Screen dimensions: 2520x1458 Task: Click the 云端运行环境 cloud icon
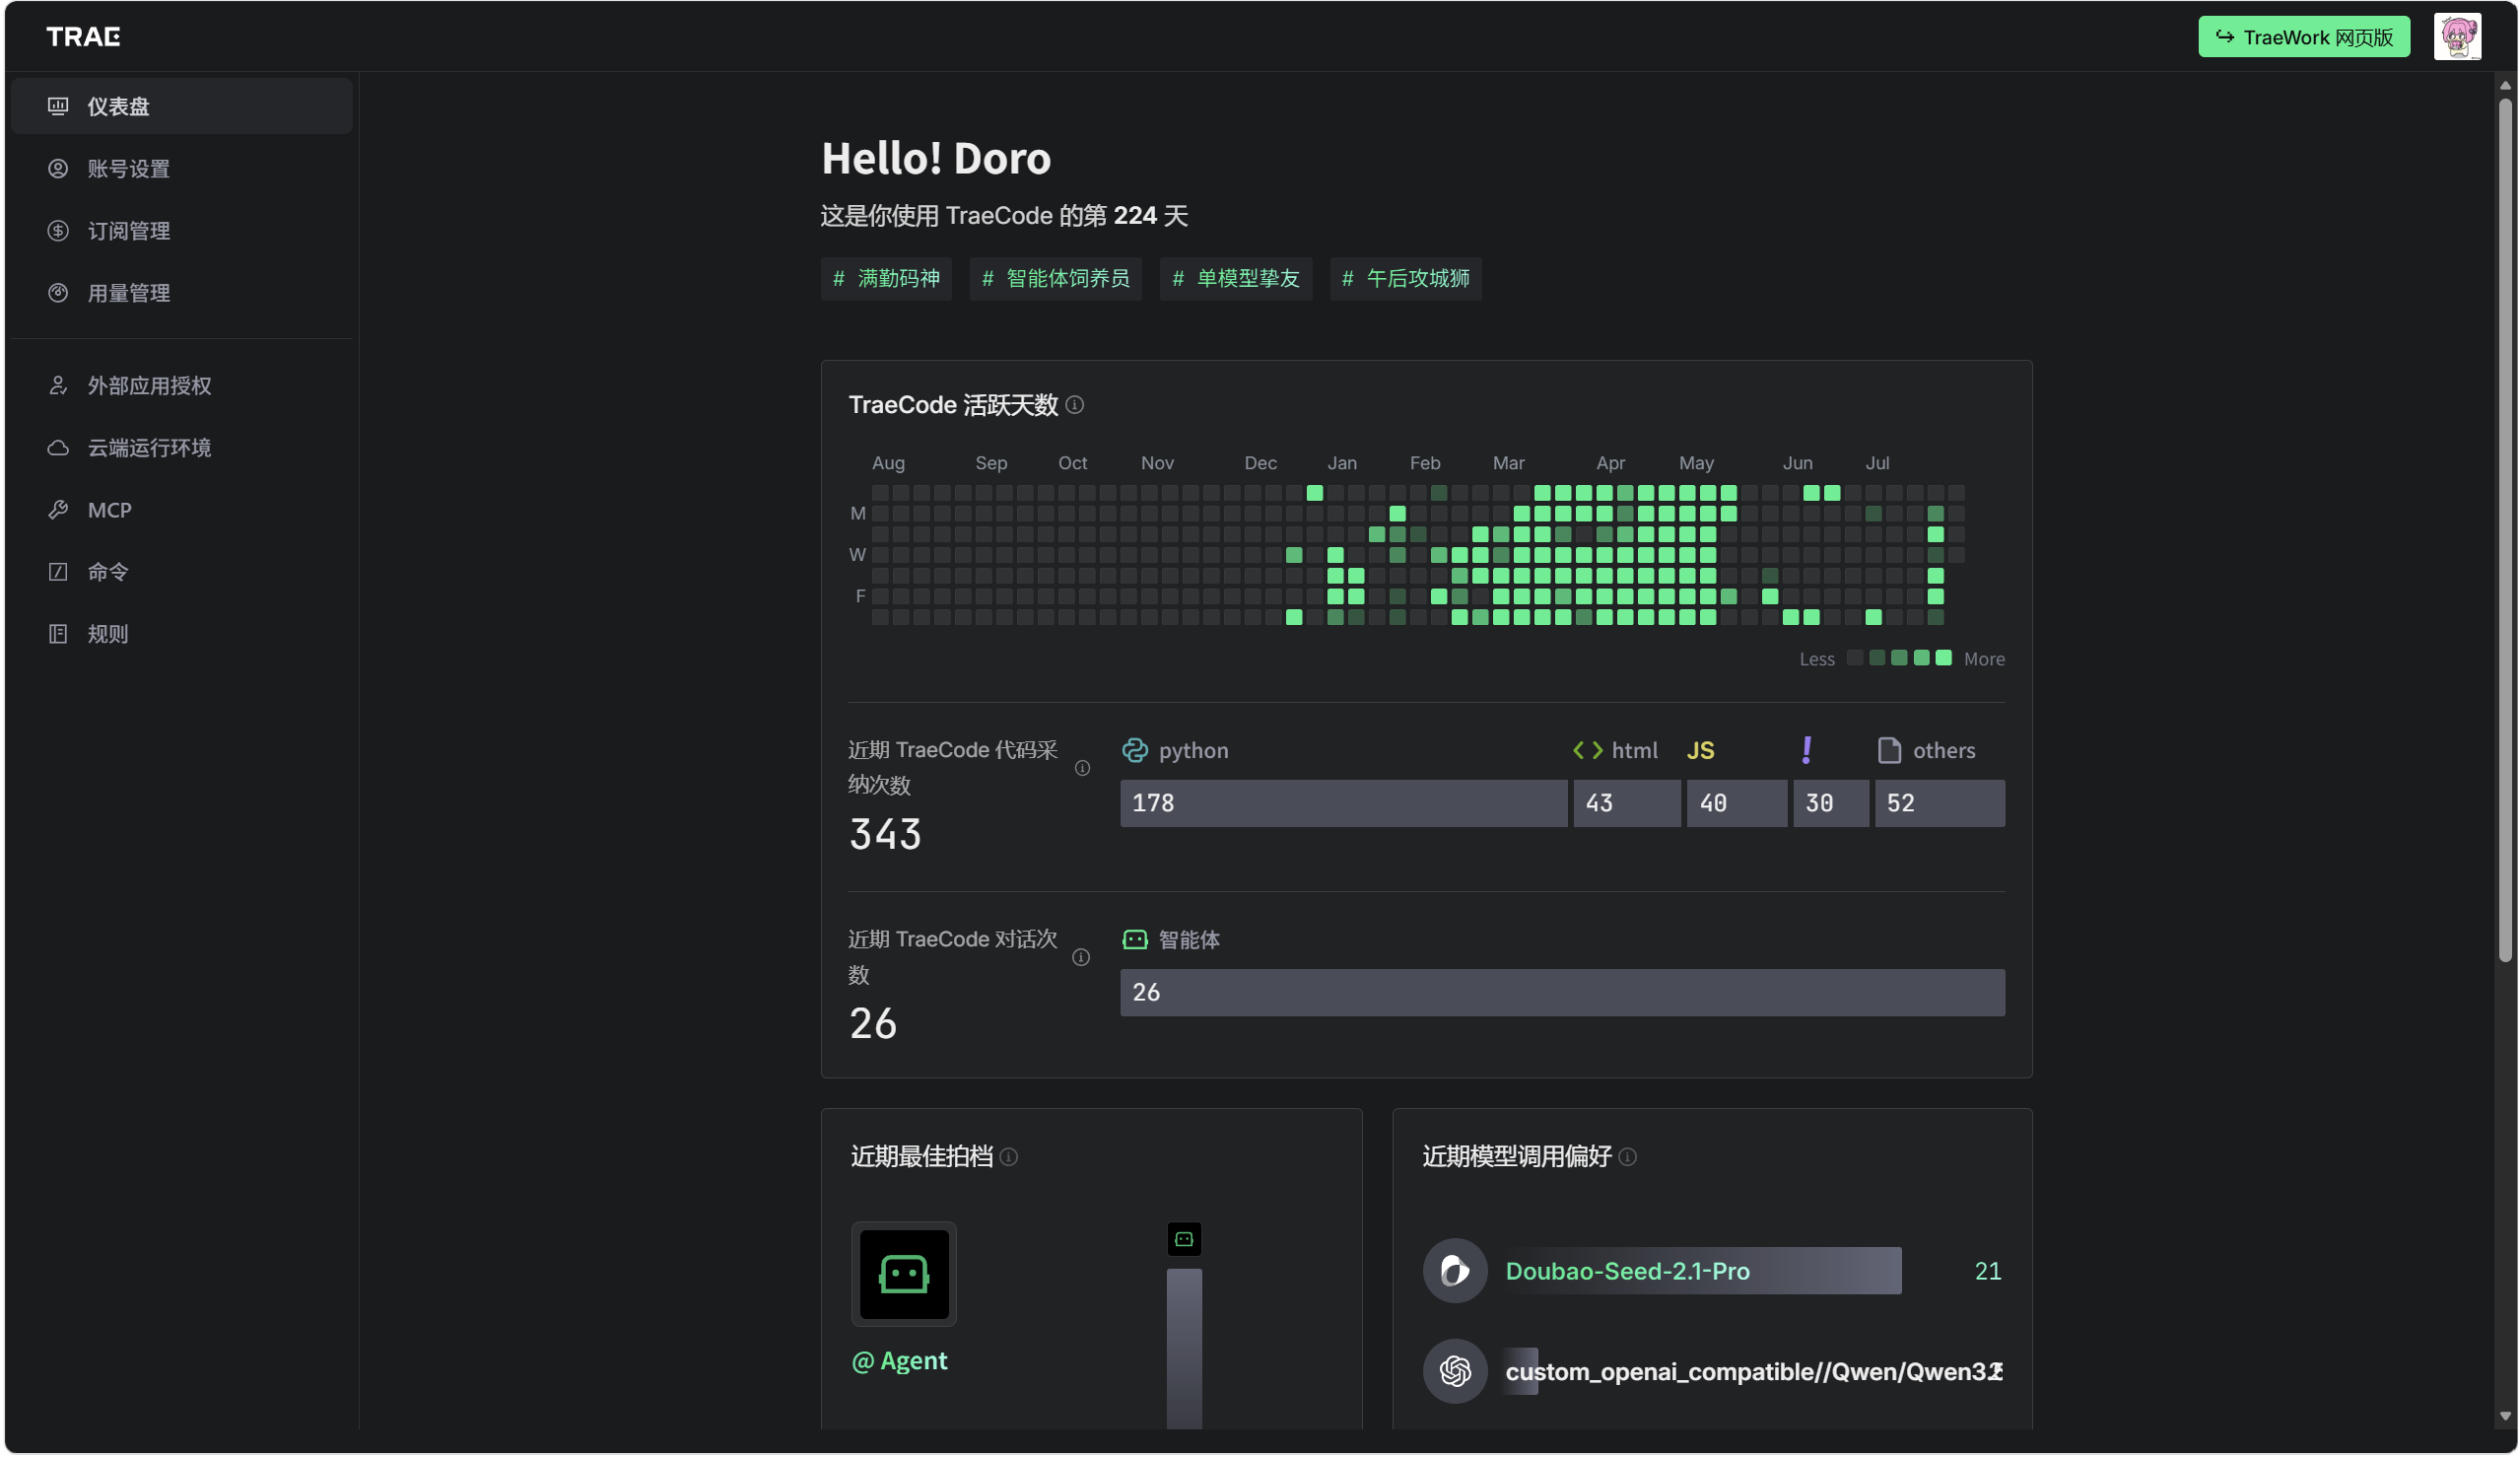click(x=58, y=447)
